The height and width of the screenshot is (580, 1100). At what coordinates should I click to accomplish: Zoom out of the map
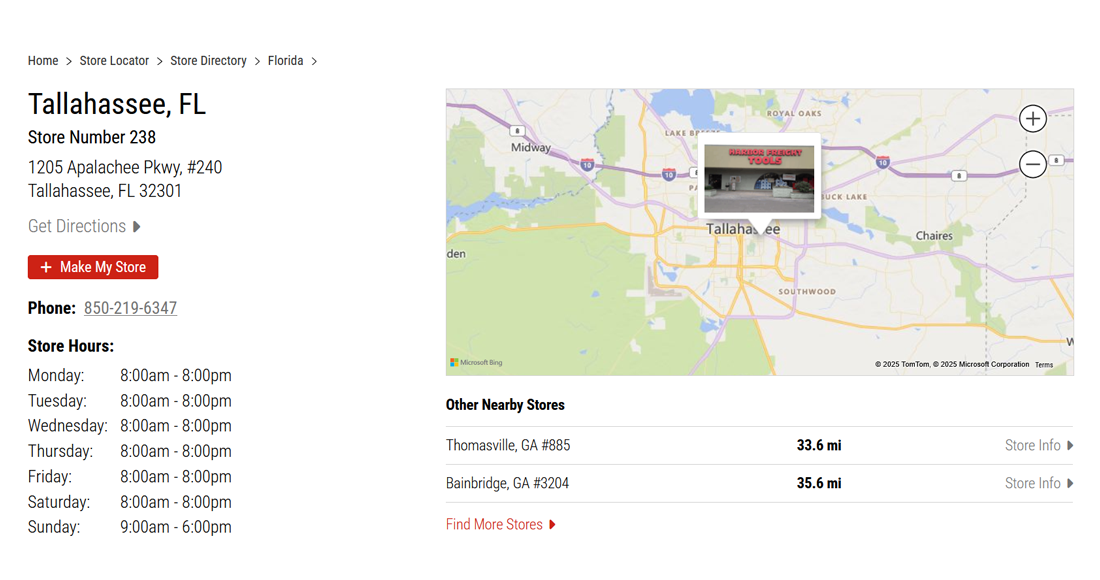(1033, 163)
